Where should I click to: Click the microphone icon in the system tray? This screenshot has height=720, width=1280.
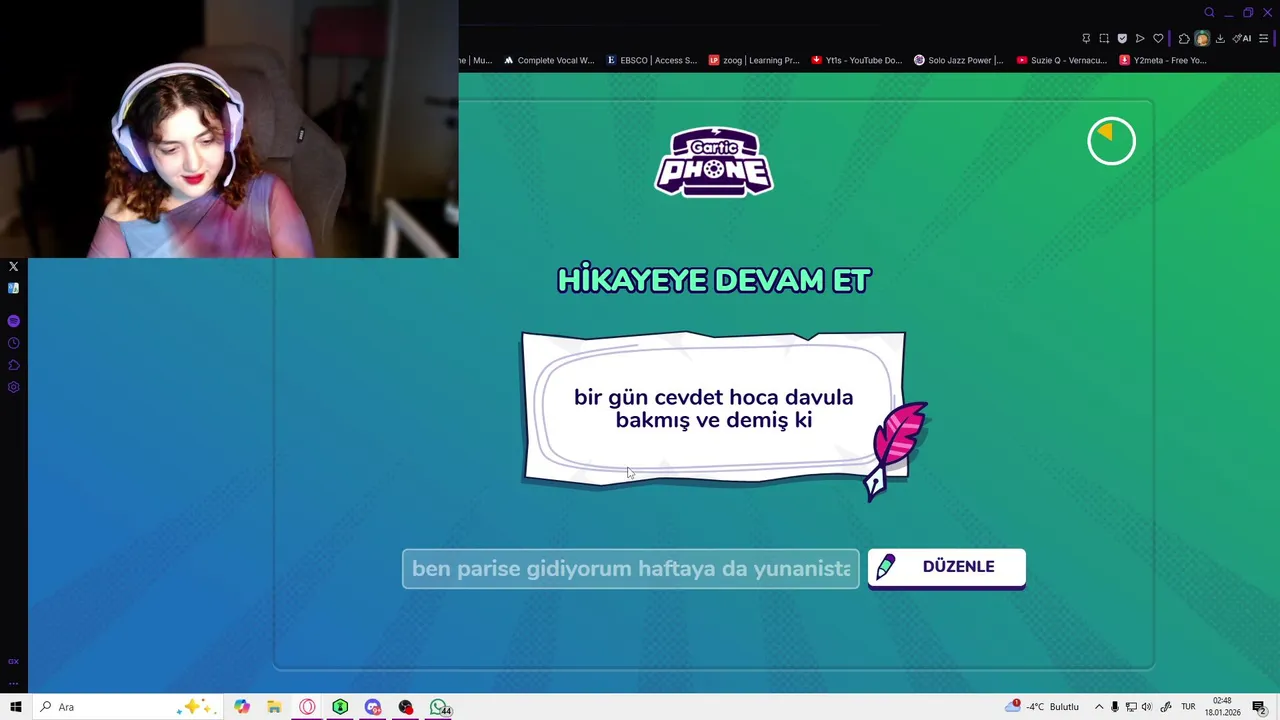1115,707
